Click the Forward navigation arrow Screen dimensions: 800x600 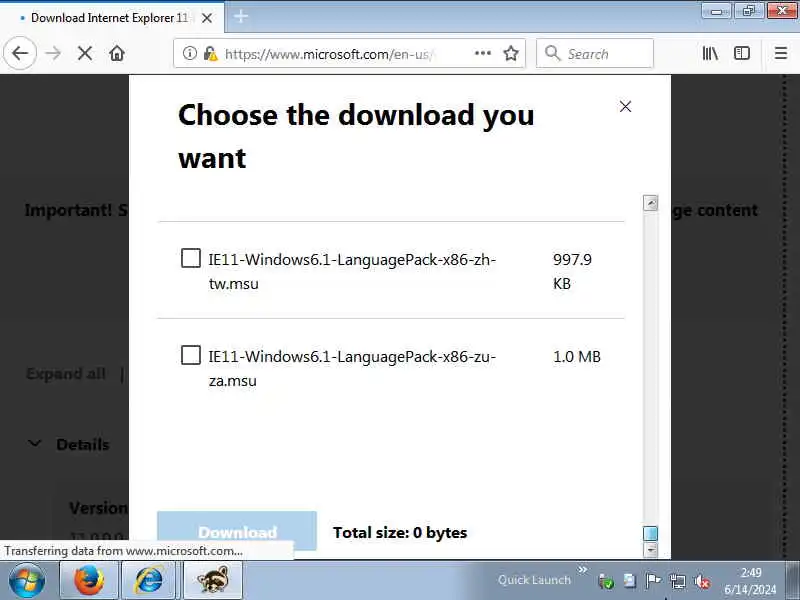(x=53, y=53)
